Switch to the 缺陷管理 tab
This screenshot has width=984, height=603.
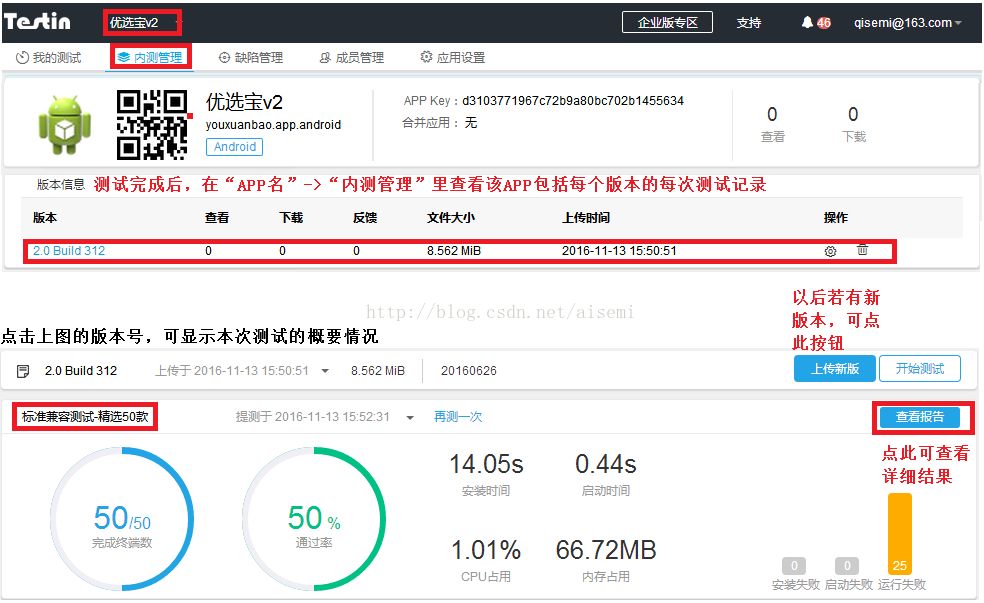pos(250,58)
